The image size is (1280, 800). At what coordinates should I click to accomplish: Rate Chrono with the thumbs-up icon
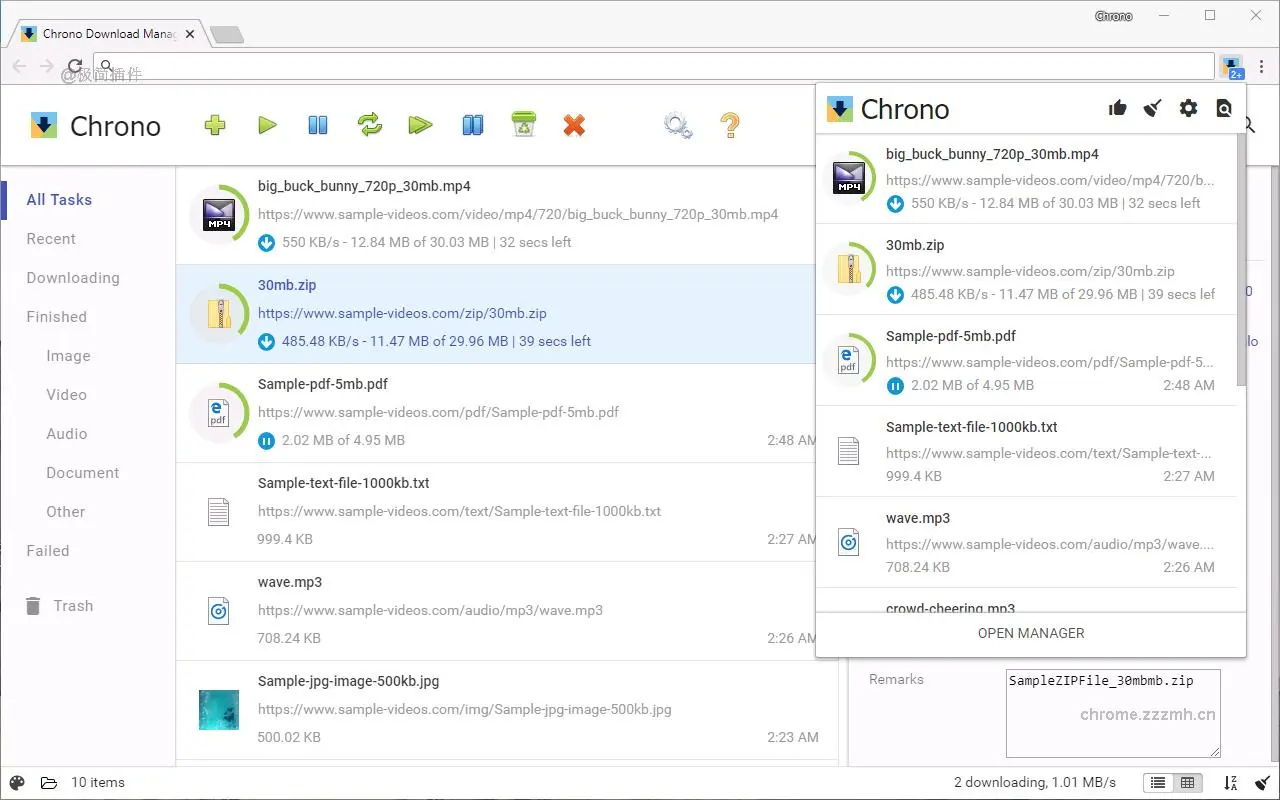coord(1117,108)
